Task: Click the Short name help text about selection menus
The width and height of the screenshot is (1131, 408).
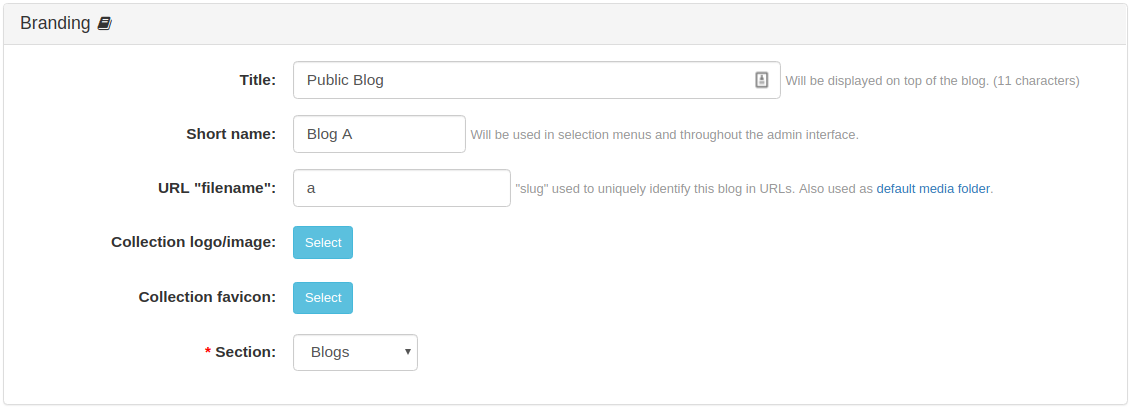Action: point(664,135)
